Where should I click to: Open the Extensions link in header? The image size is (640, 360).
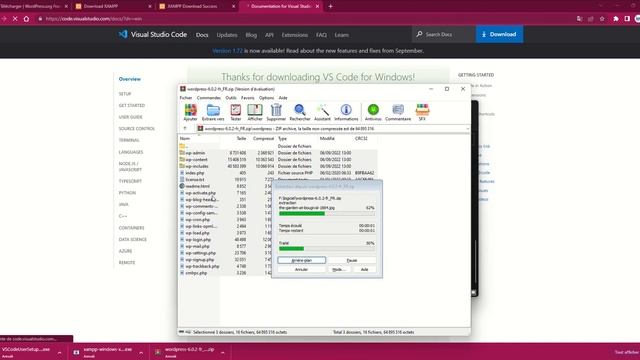click(x=295, y=35)
